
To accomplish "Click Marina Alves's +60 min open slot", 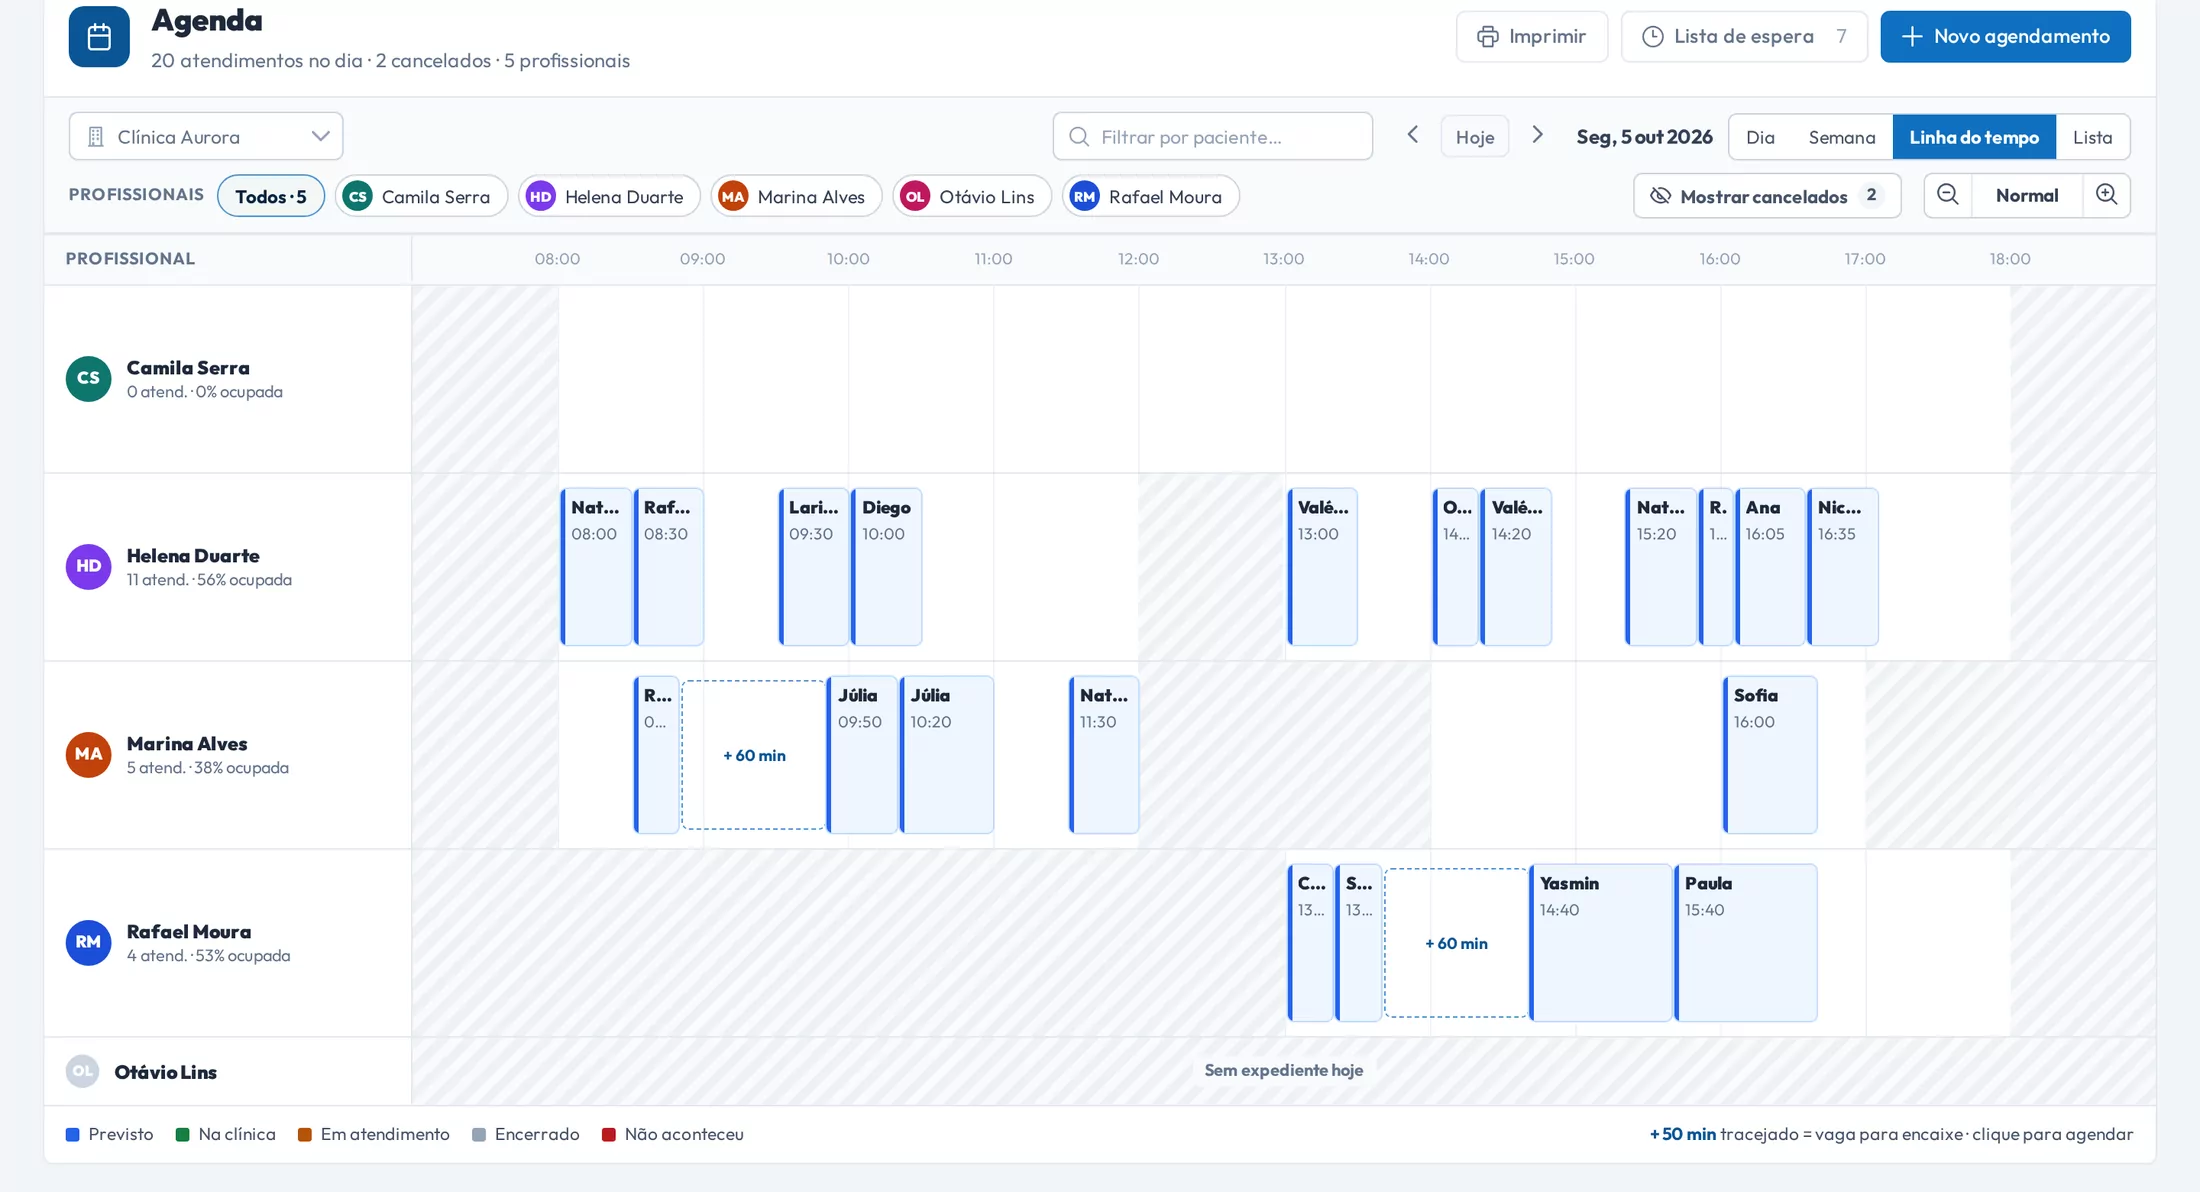I will pyautogui.click(x=754, y=755).
